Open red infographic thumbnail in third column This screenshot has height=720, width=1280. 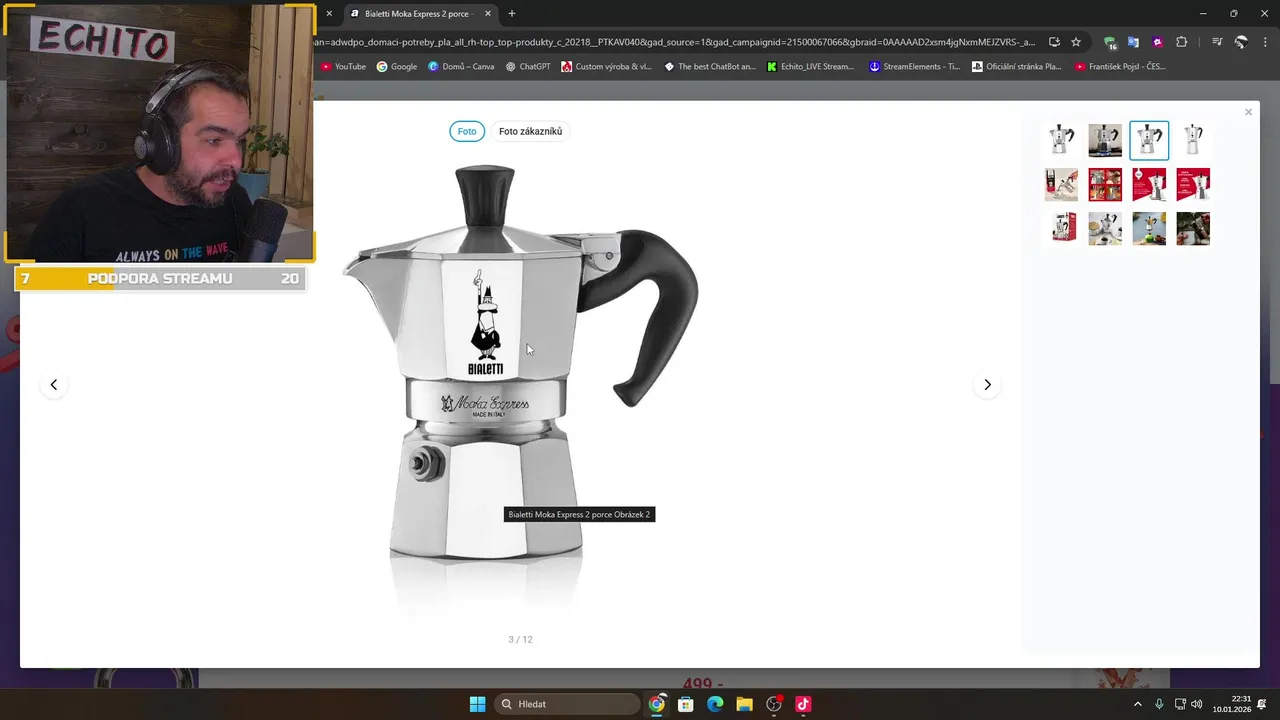[1149, 185]
